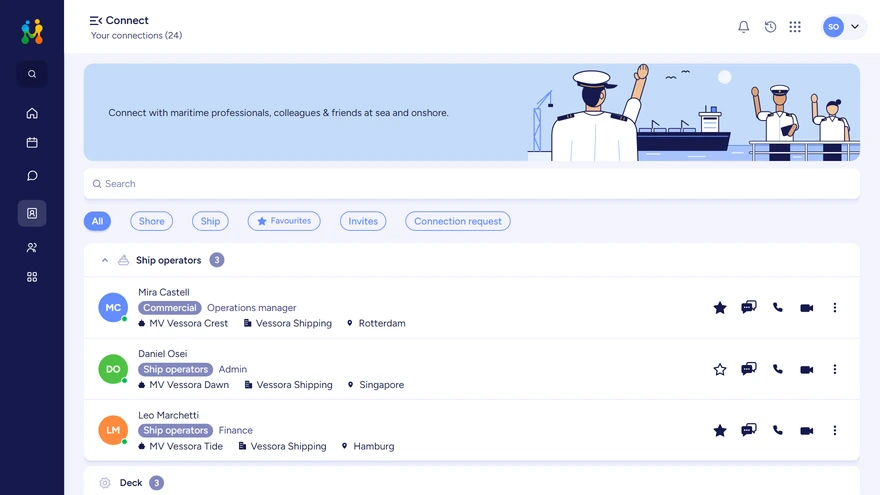The height and width of the screenshot is (495, 880).
Task: Expand the user account dropdown arrow
Action: tap(855, 26)
